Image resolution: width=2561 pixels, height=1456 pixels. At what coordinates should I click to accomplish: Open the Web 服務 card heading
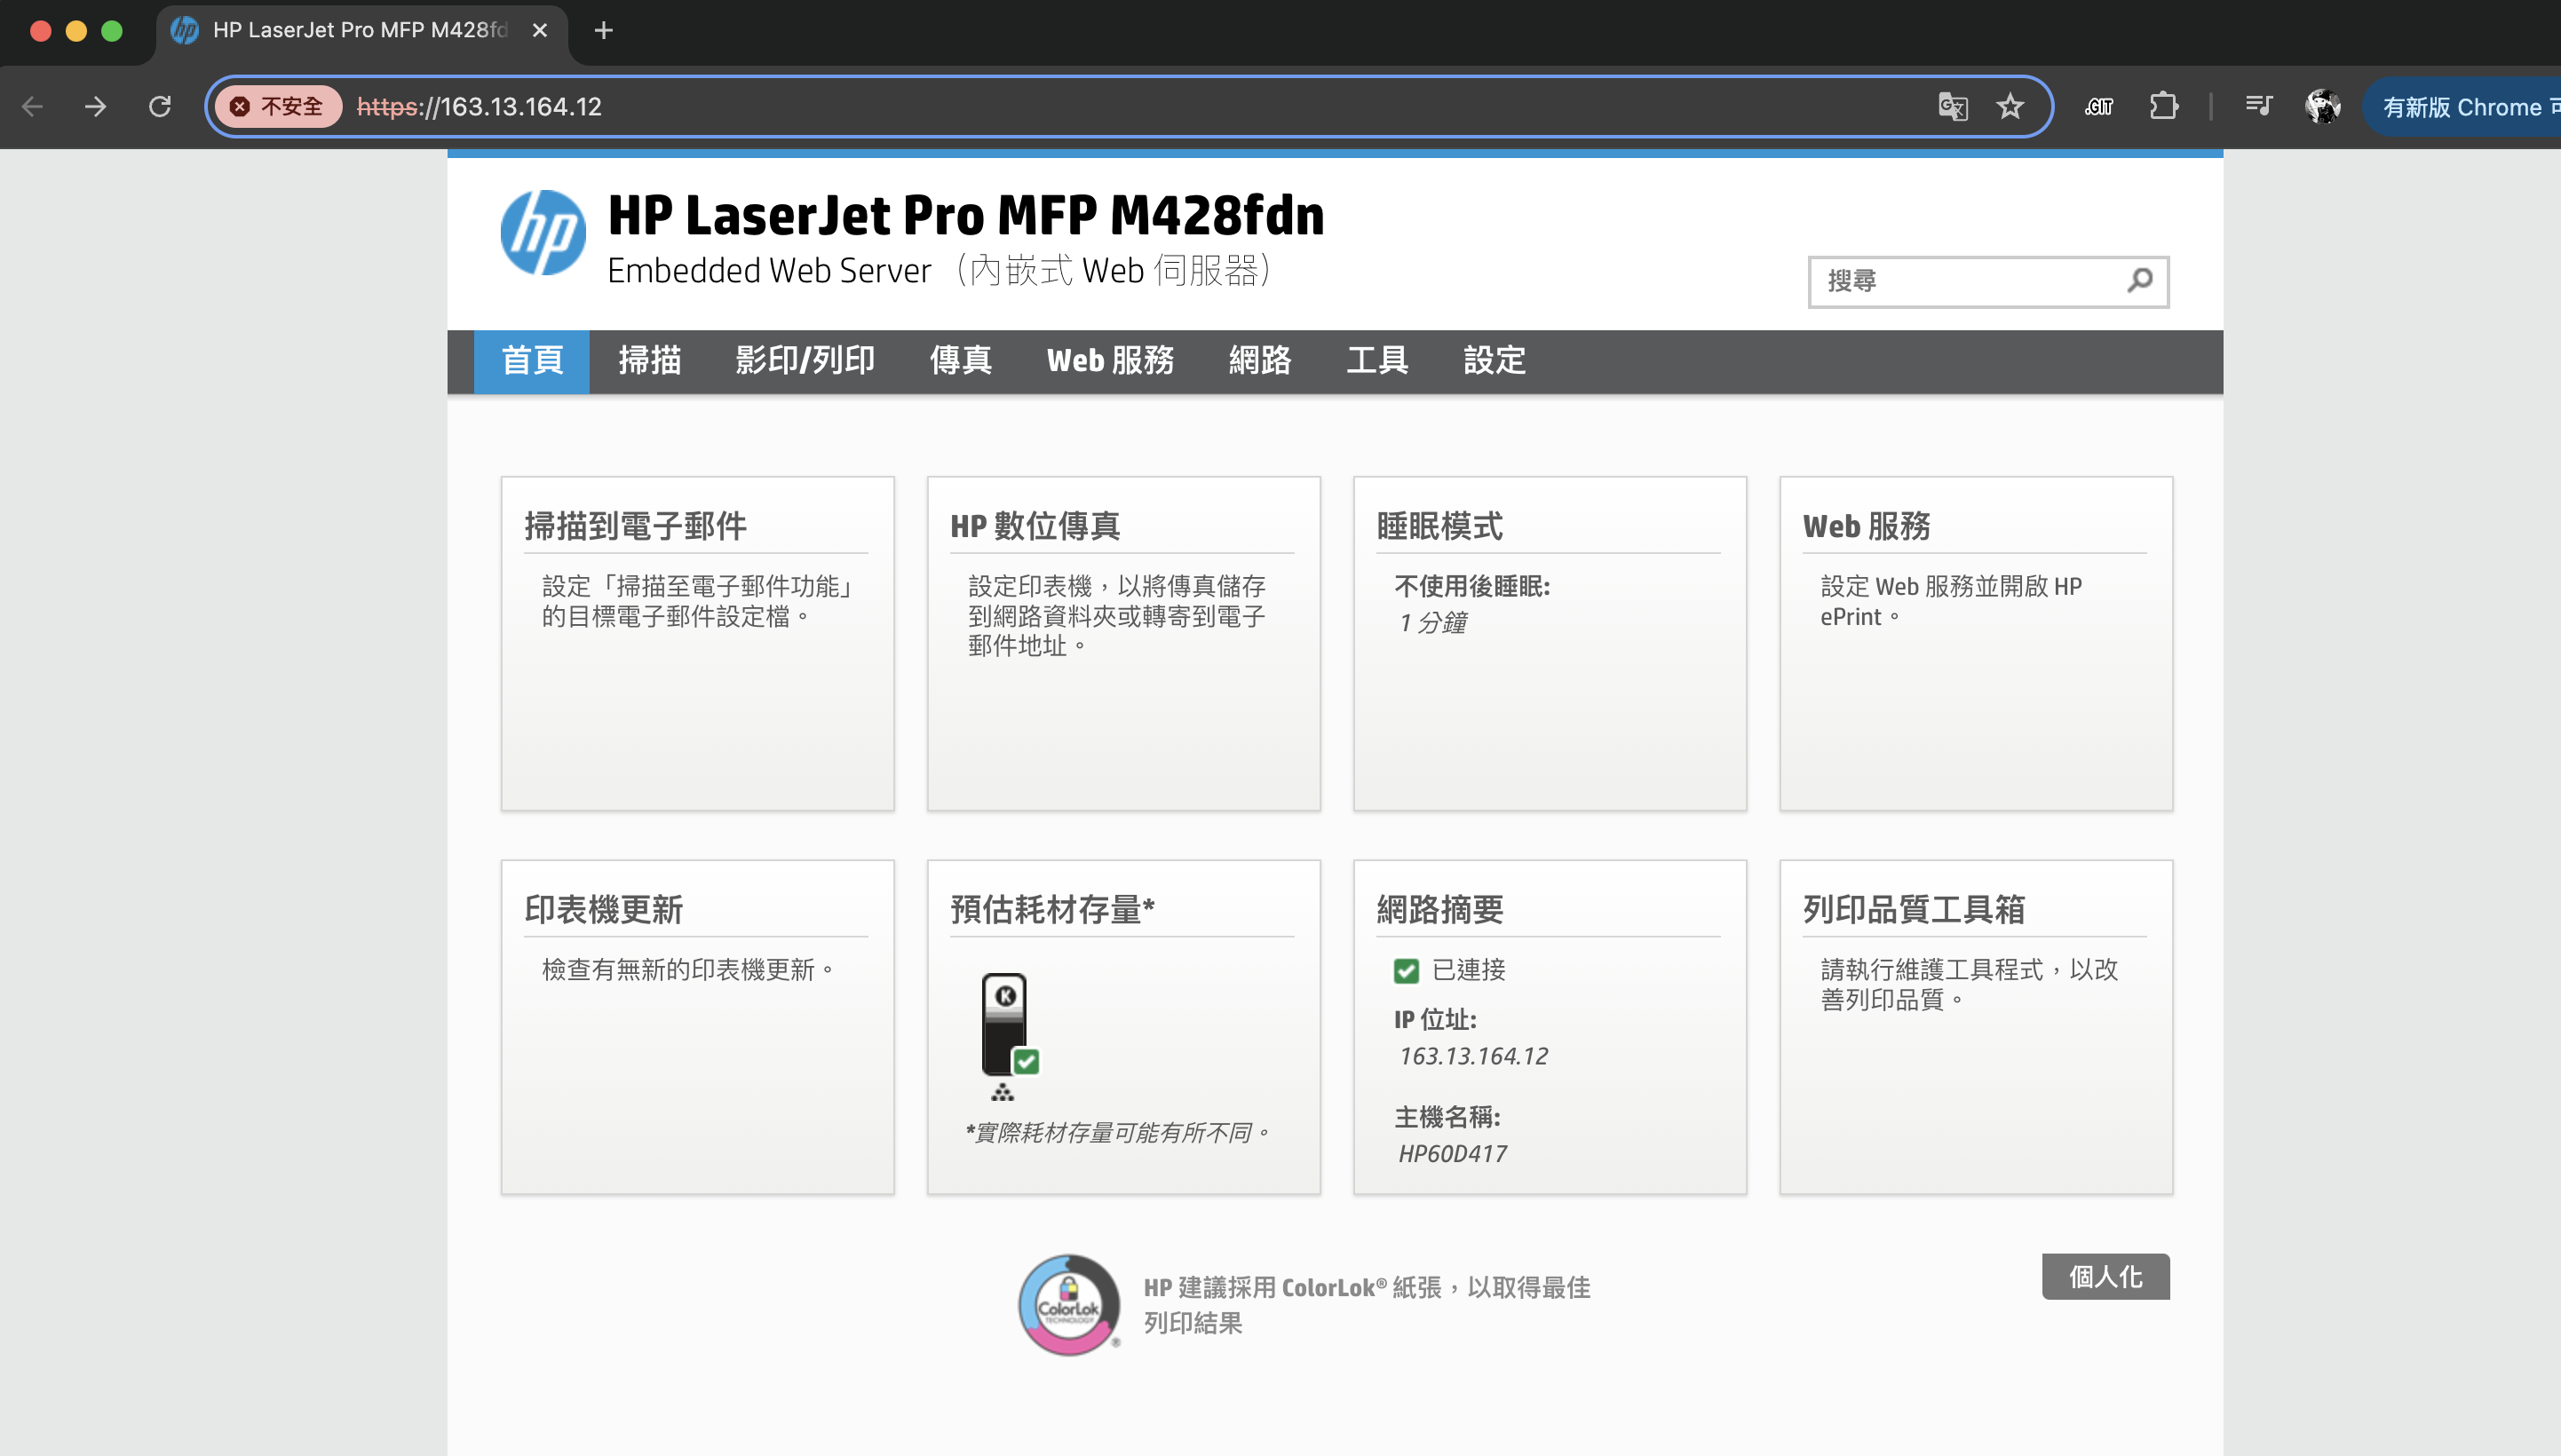(x=1866, y=526)
